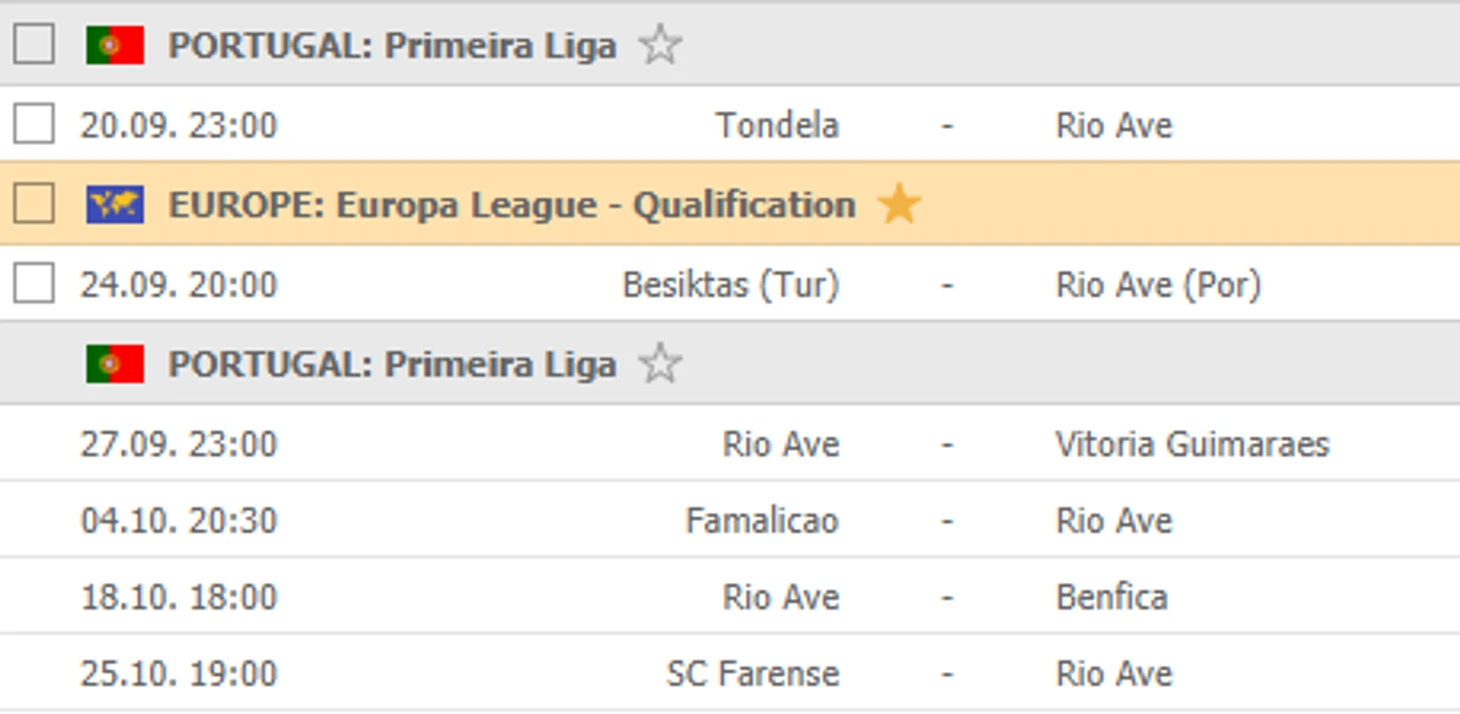Click the Europe map flag icon

pos(115,205)
